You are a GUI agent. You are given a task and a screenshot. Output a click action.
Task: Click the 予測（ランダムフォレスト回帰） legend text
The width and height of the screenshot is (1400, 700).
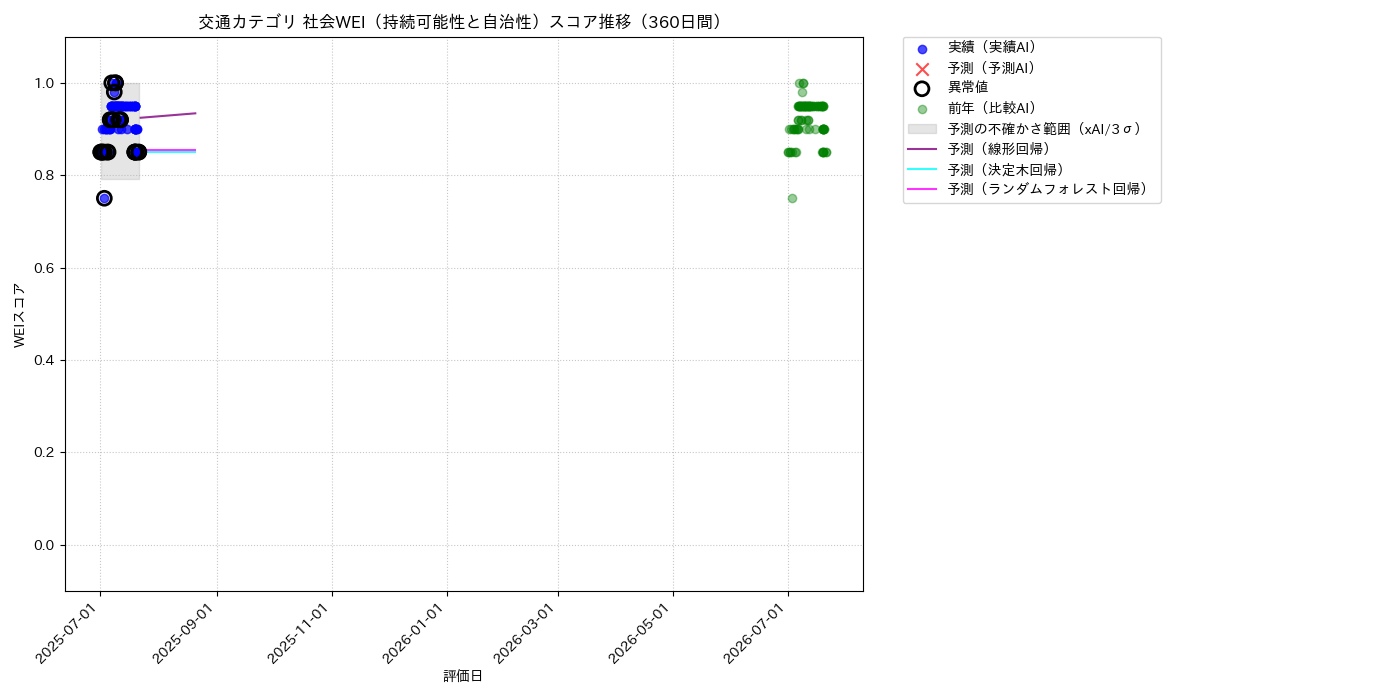pos(1048,189)
